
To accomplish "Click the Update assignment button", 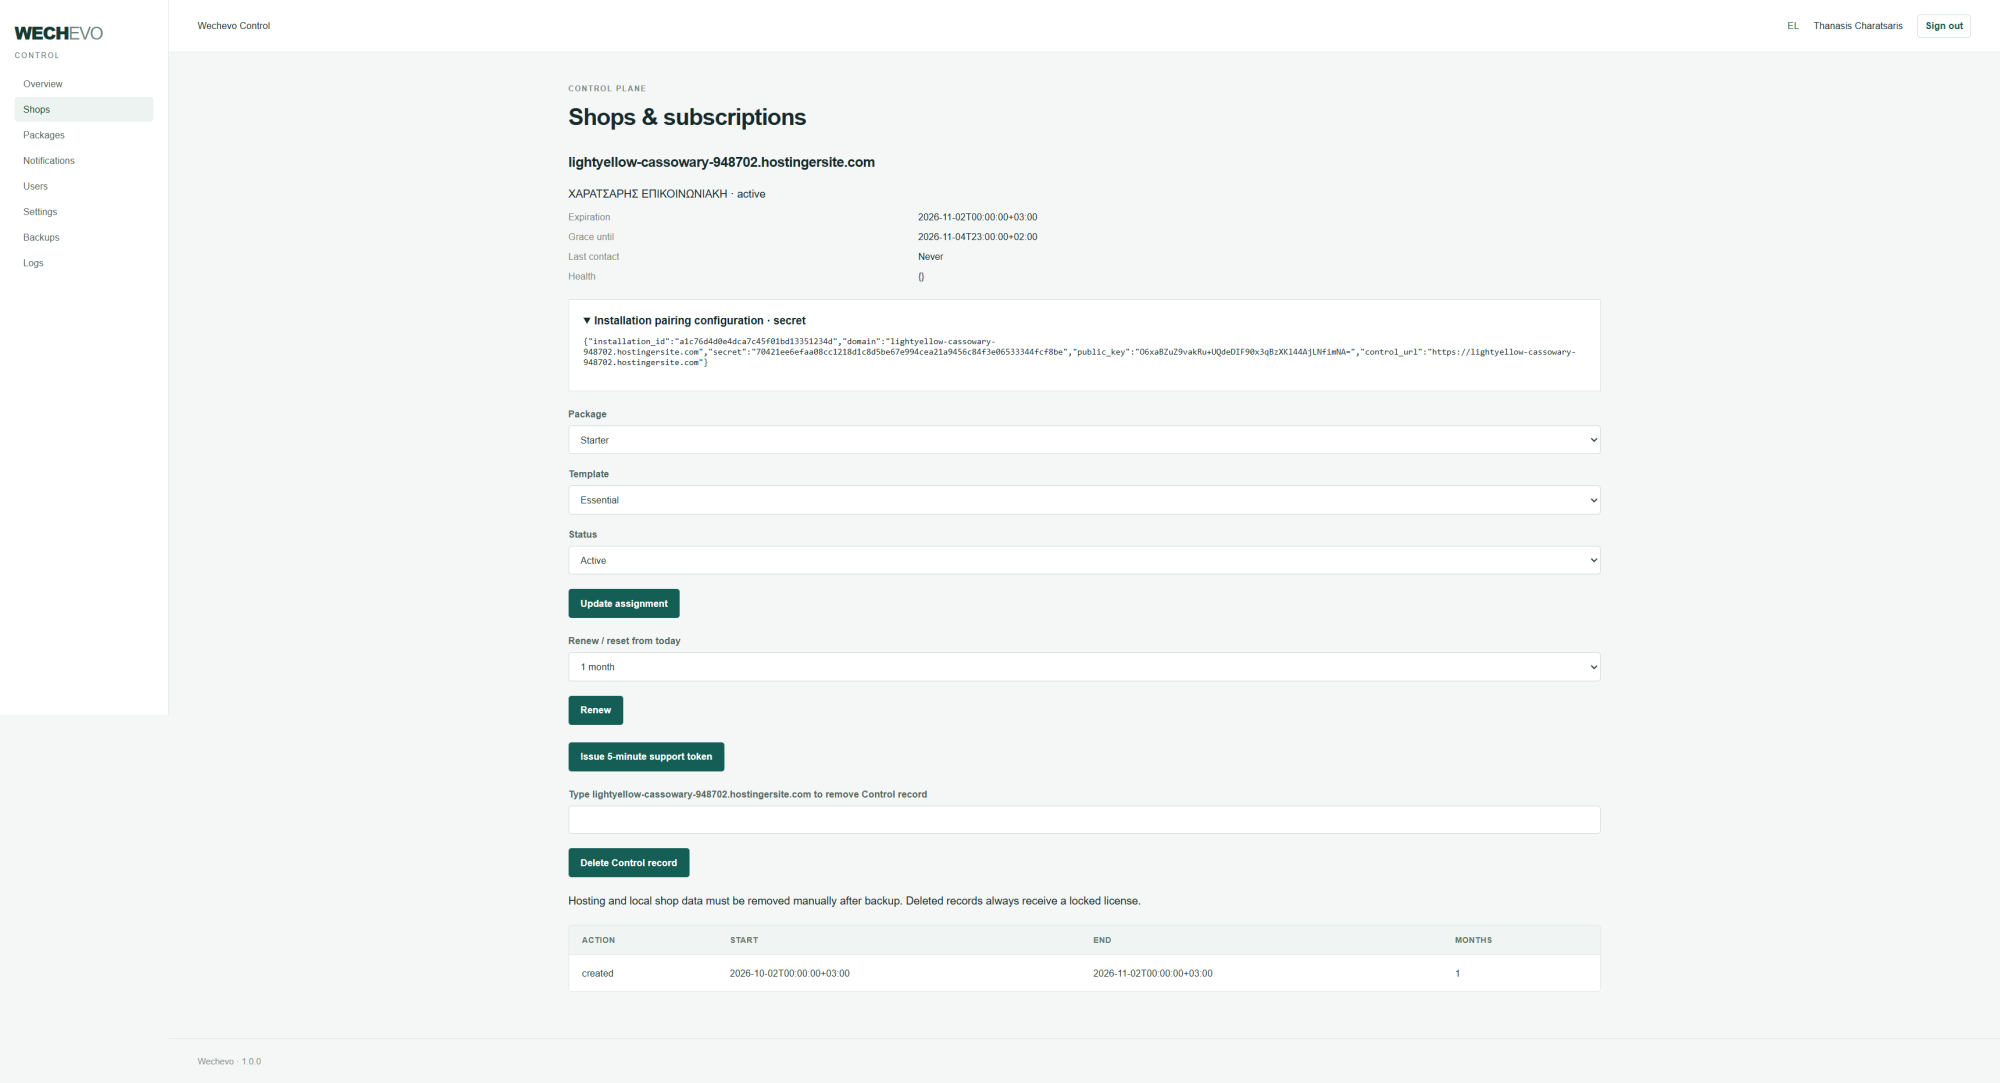I will [x=624, y=604].
